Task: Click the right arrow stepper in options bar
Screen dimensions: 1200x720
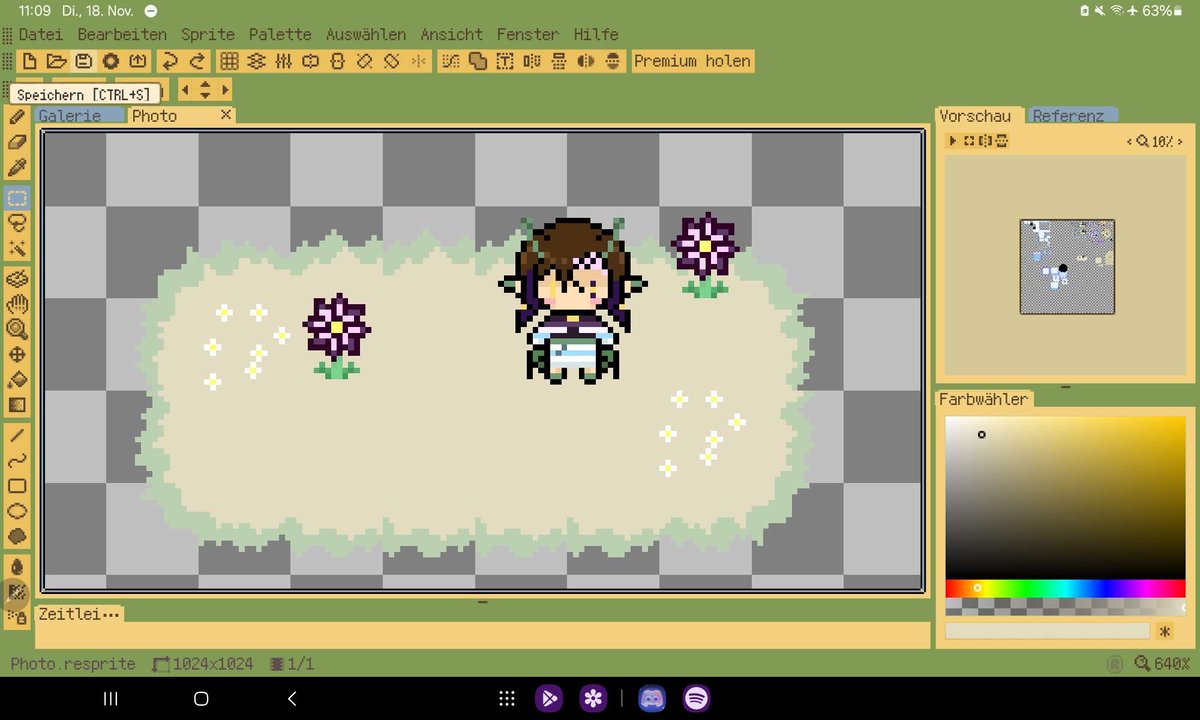Action: click(x=225, y=90)
